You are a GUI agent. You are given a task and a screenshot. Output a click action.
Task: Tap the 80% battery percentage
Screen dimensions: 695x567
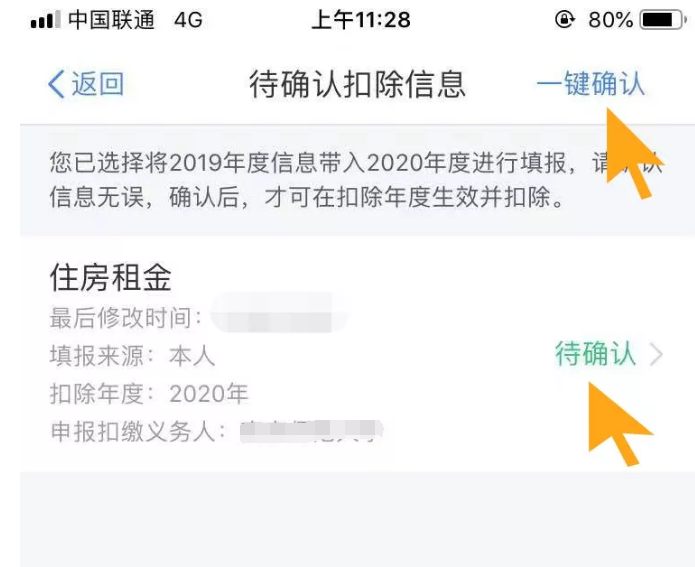(x=610, y=20)
